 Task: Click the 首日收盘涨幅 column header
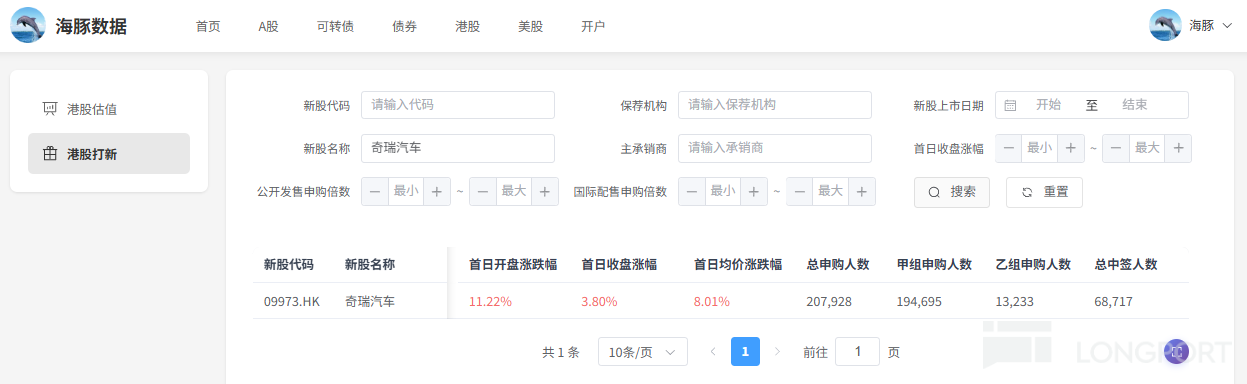click(619, 265)
